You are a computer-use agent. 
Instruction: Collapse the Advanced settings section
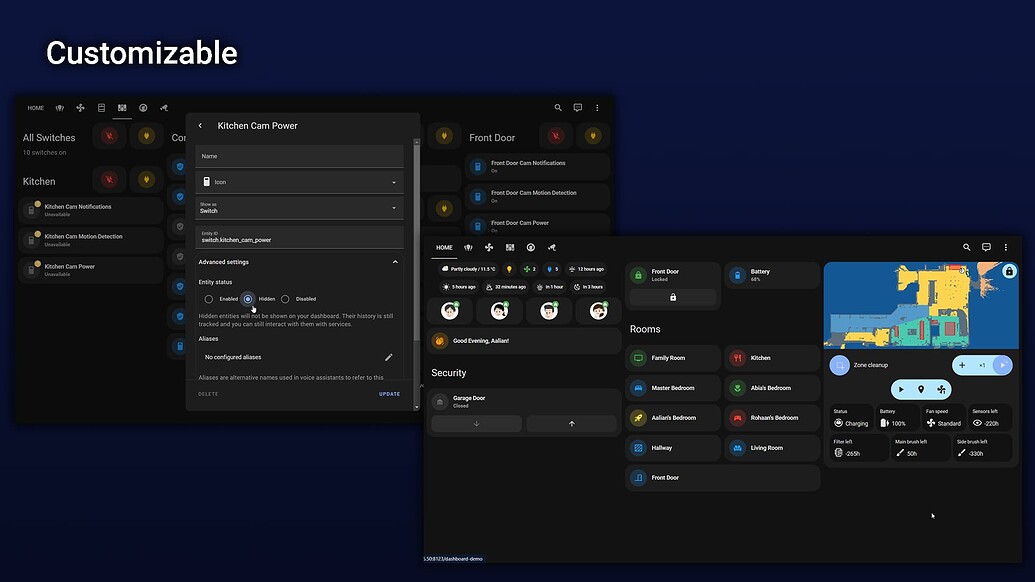394,261
